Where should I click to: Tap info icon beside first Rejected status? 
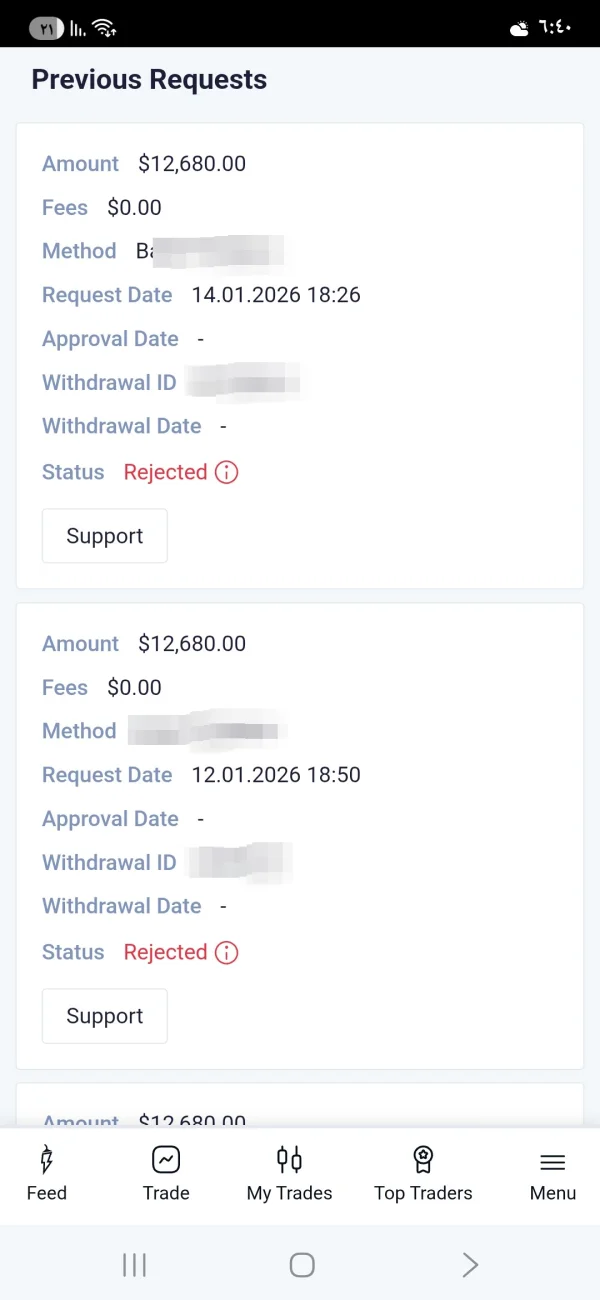click(227, 472)
